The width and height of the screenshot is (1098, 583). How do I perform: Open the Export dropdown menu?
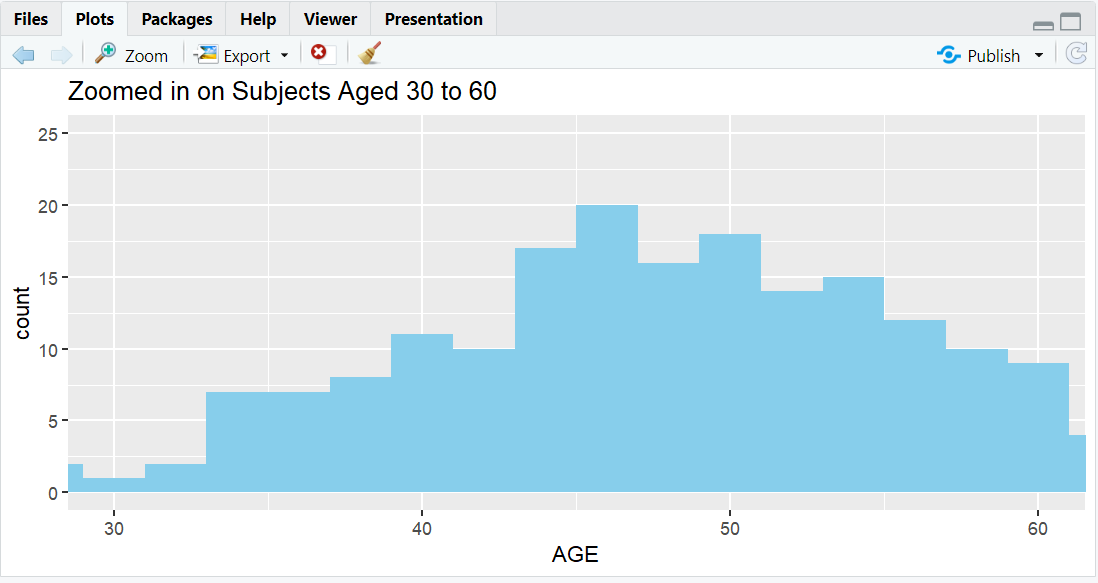(x=283, y=55)
